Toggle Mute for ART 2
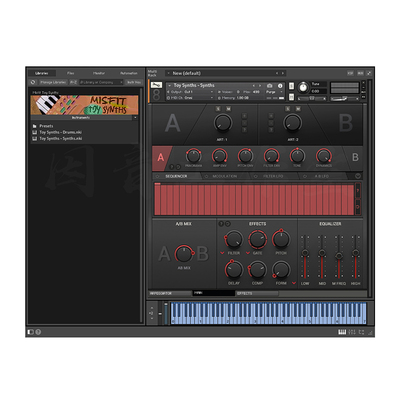 coord(298,109)
